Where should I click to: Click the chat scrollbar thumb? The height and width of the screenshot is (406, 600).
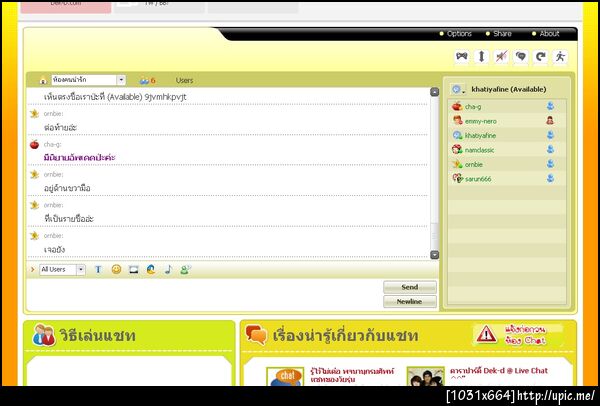[434, 236]
